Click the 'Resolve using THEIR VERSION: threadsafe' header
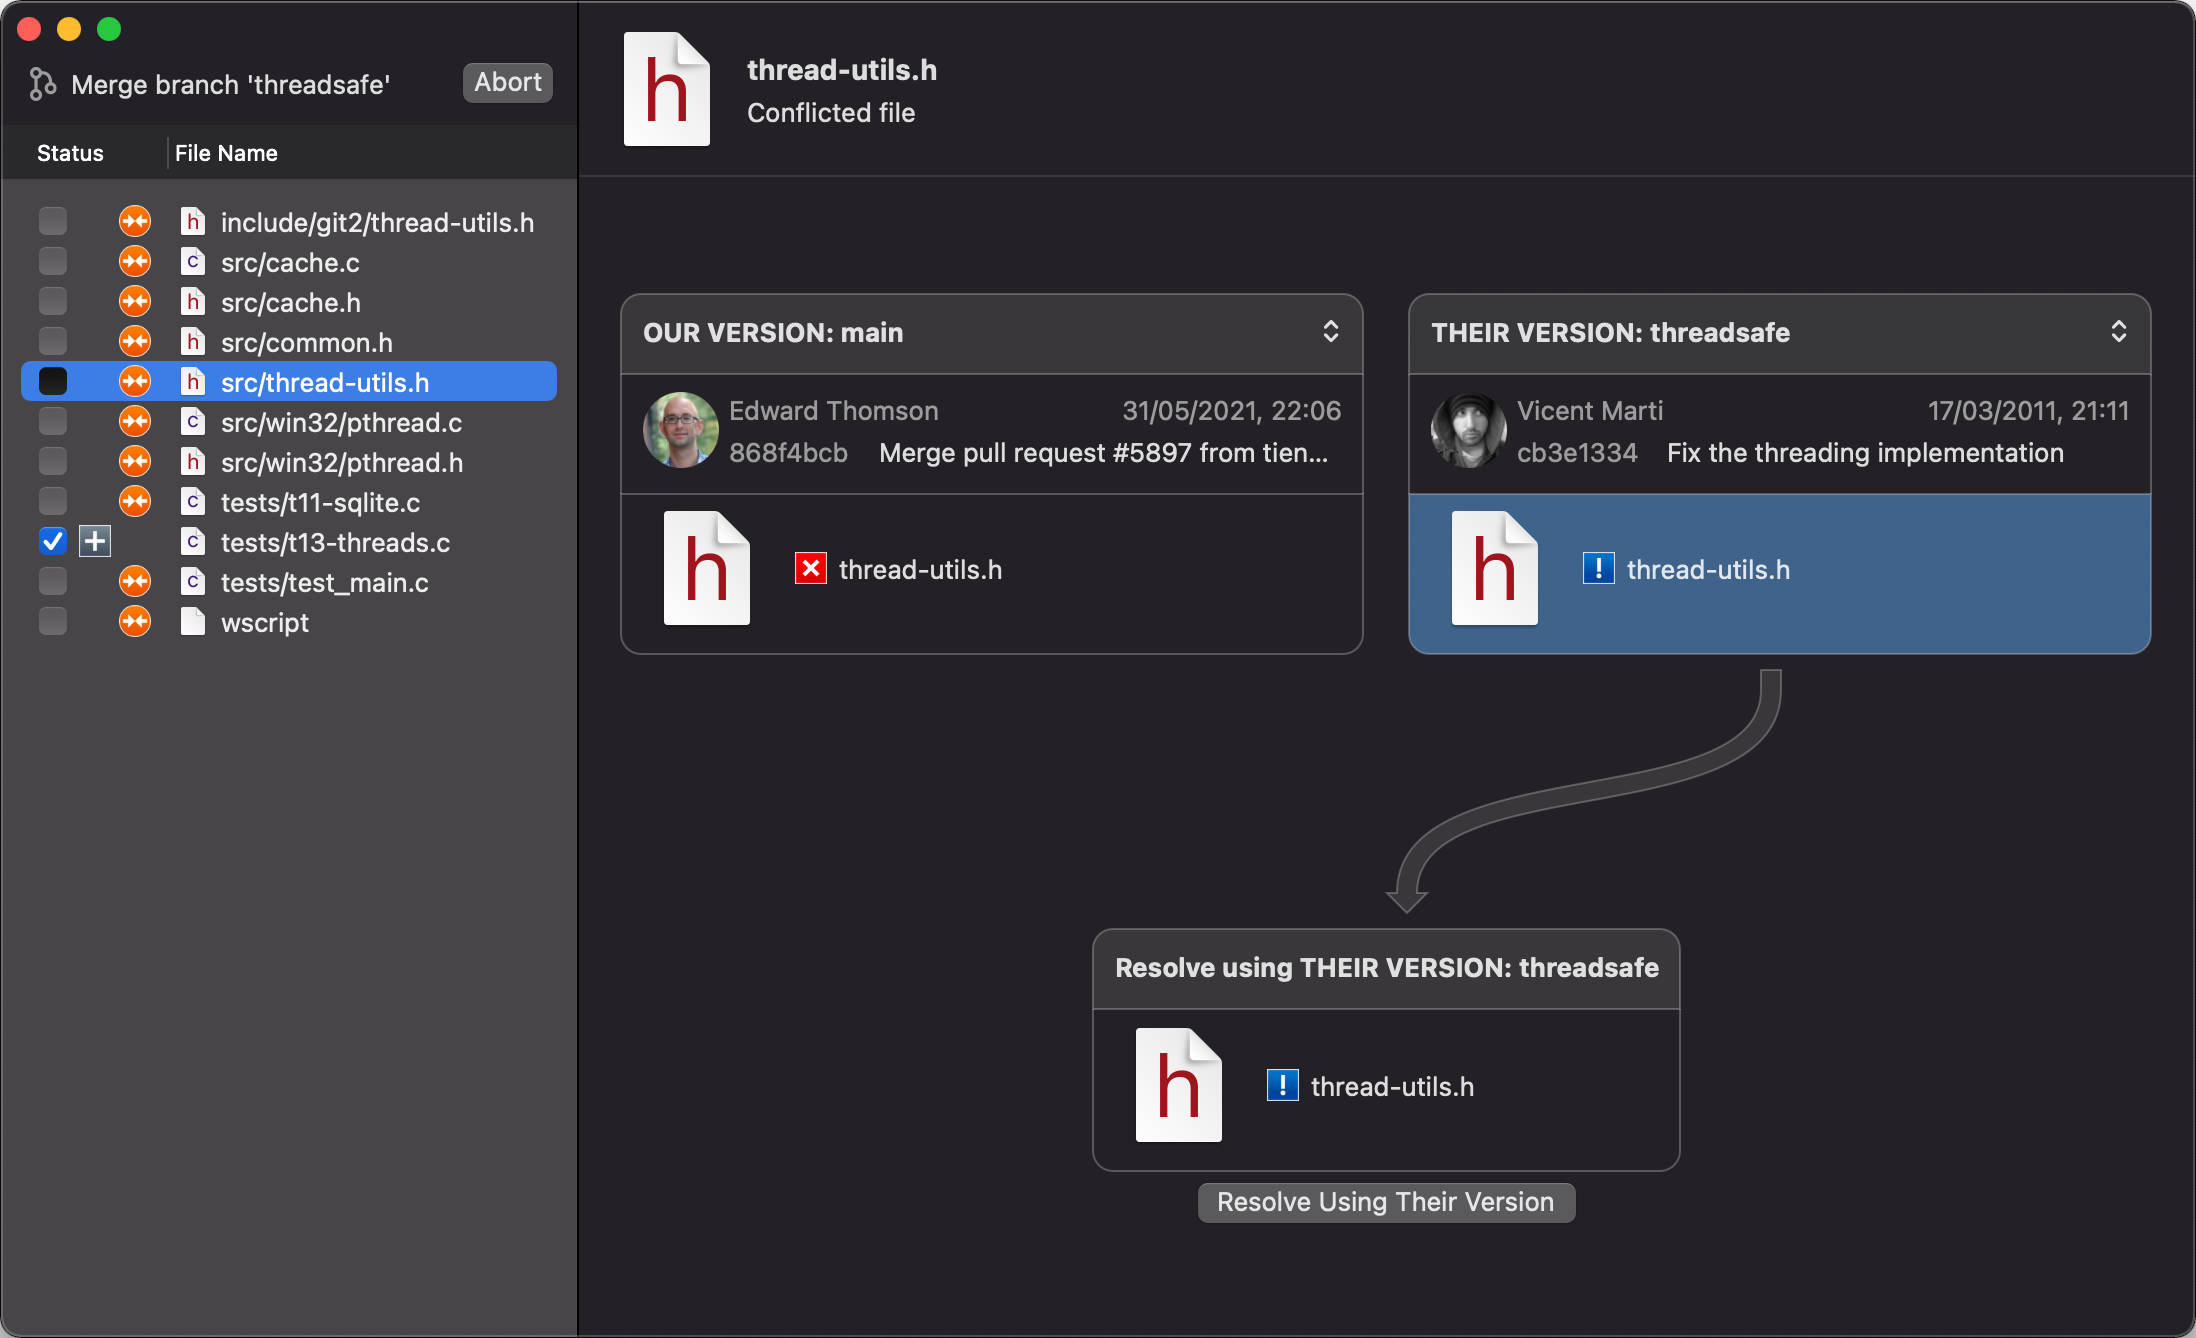 point(1387,968)
